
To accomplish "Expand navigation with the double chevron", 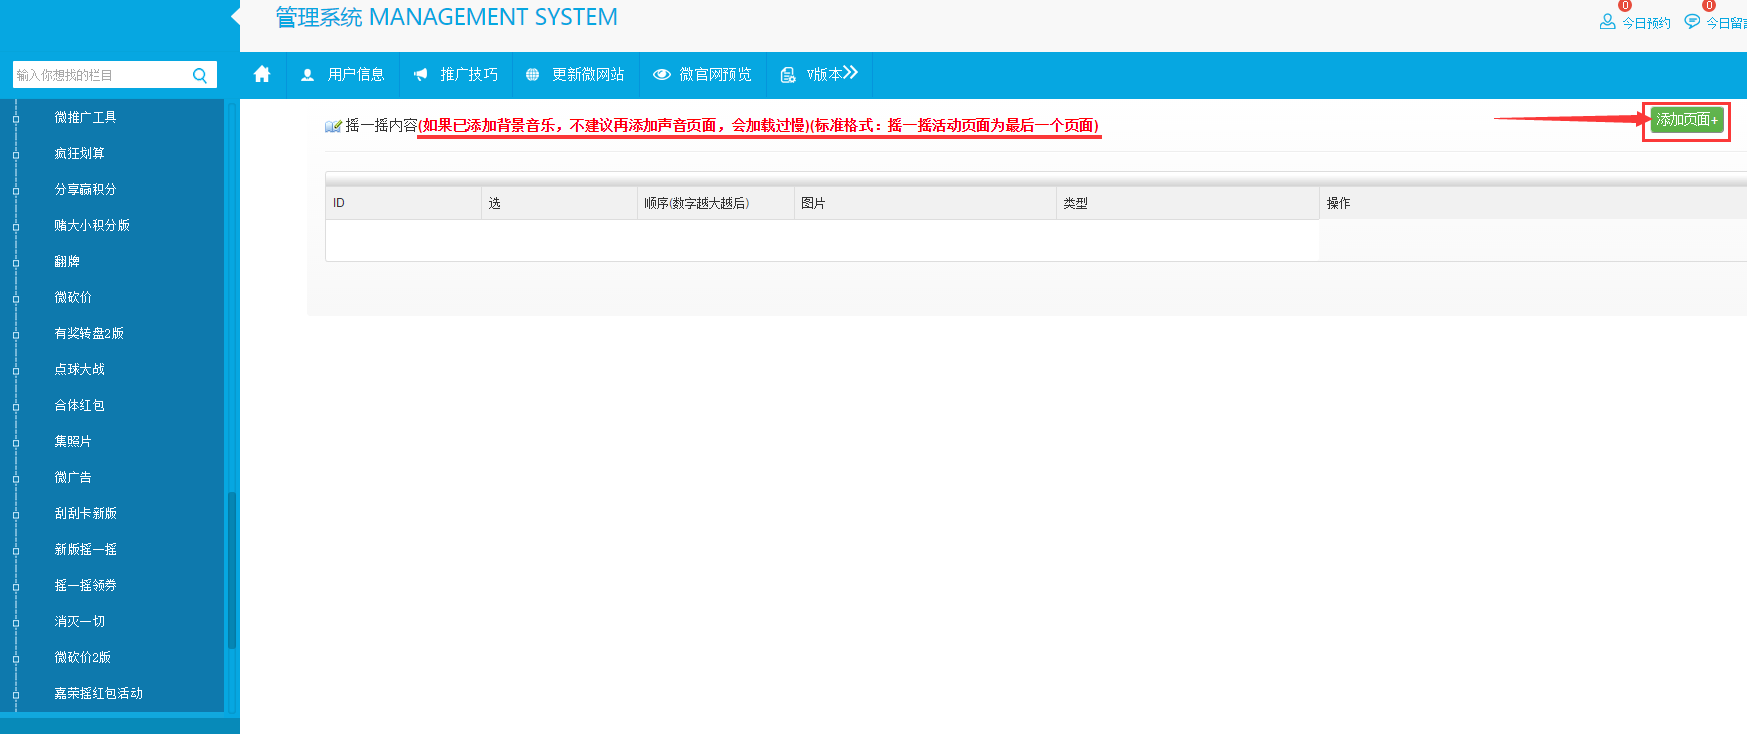I will pos(850,73).
